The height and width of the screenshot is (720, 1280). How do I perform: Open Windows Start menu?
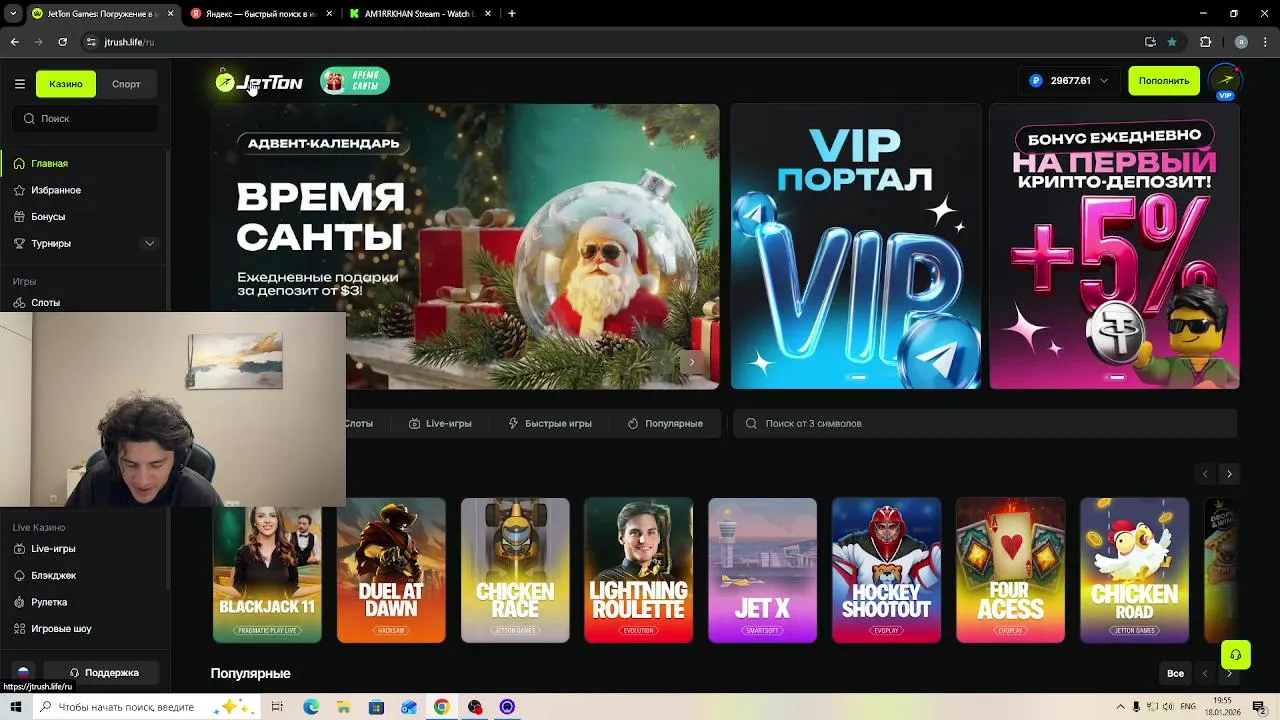tap(16, 707)
